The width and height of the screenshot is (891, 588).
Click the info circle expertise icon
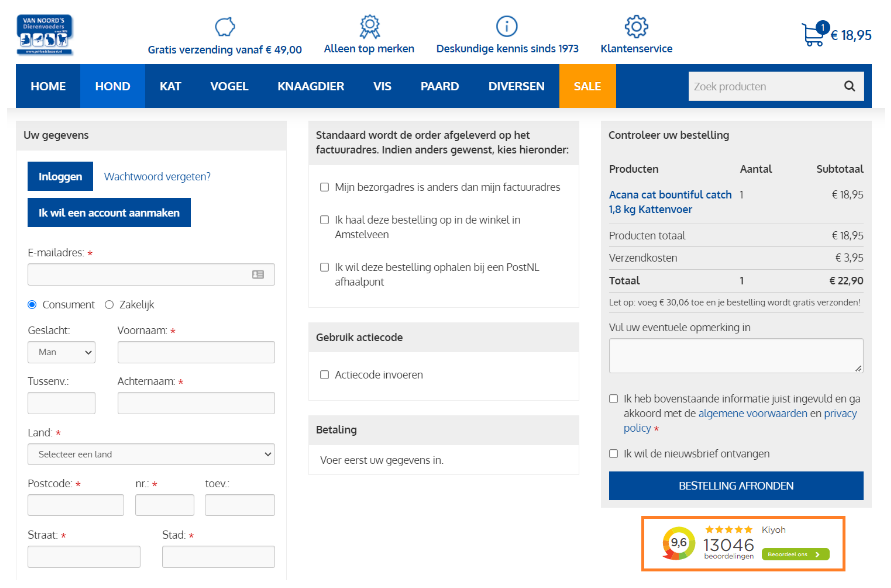(507, 26)
